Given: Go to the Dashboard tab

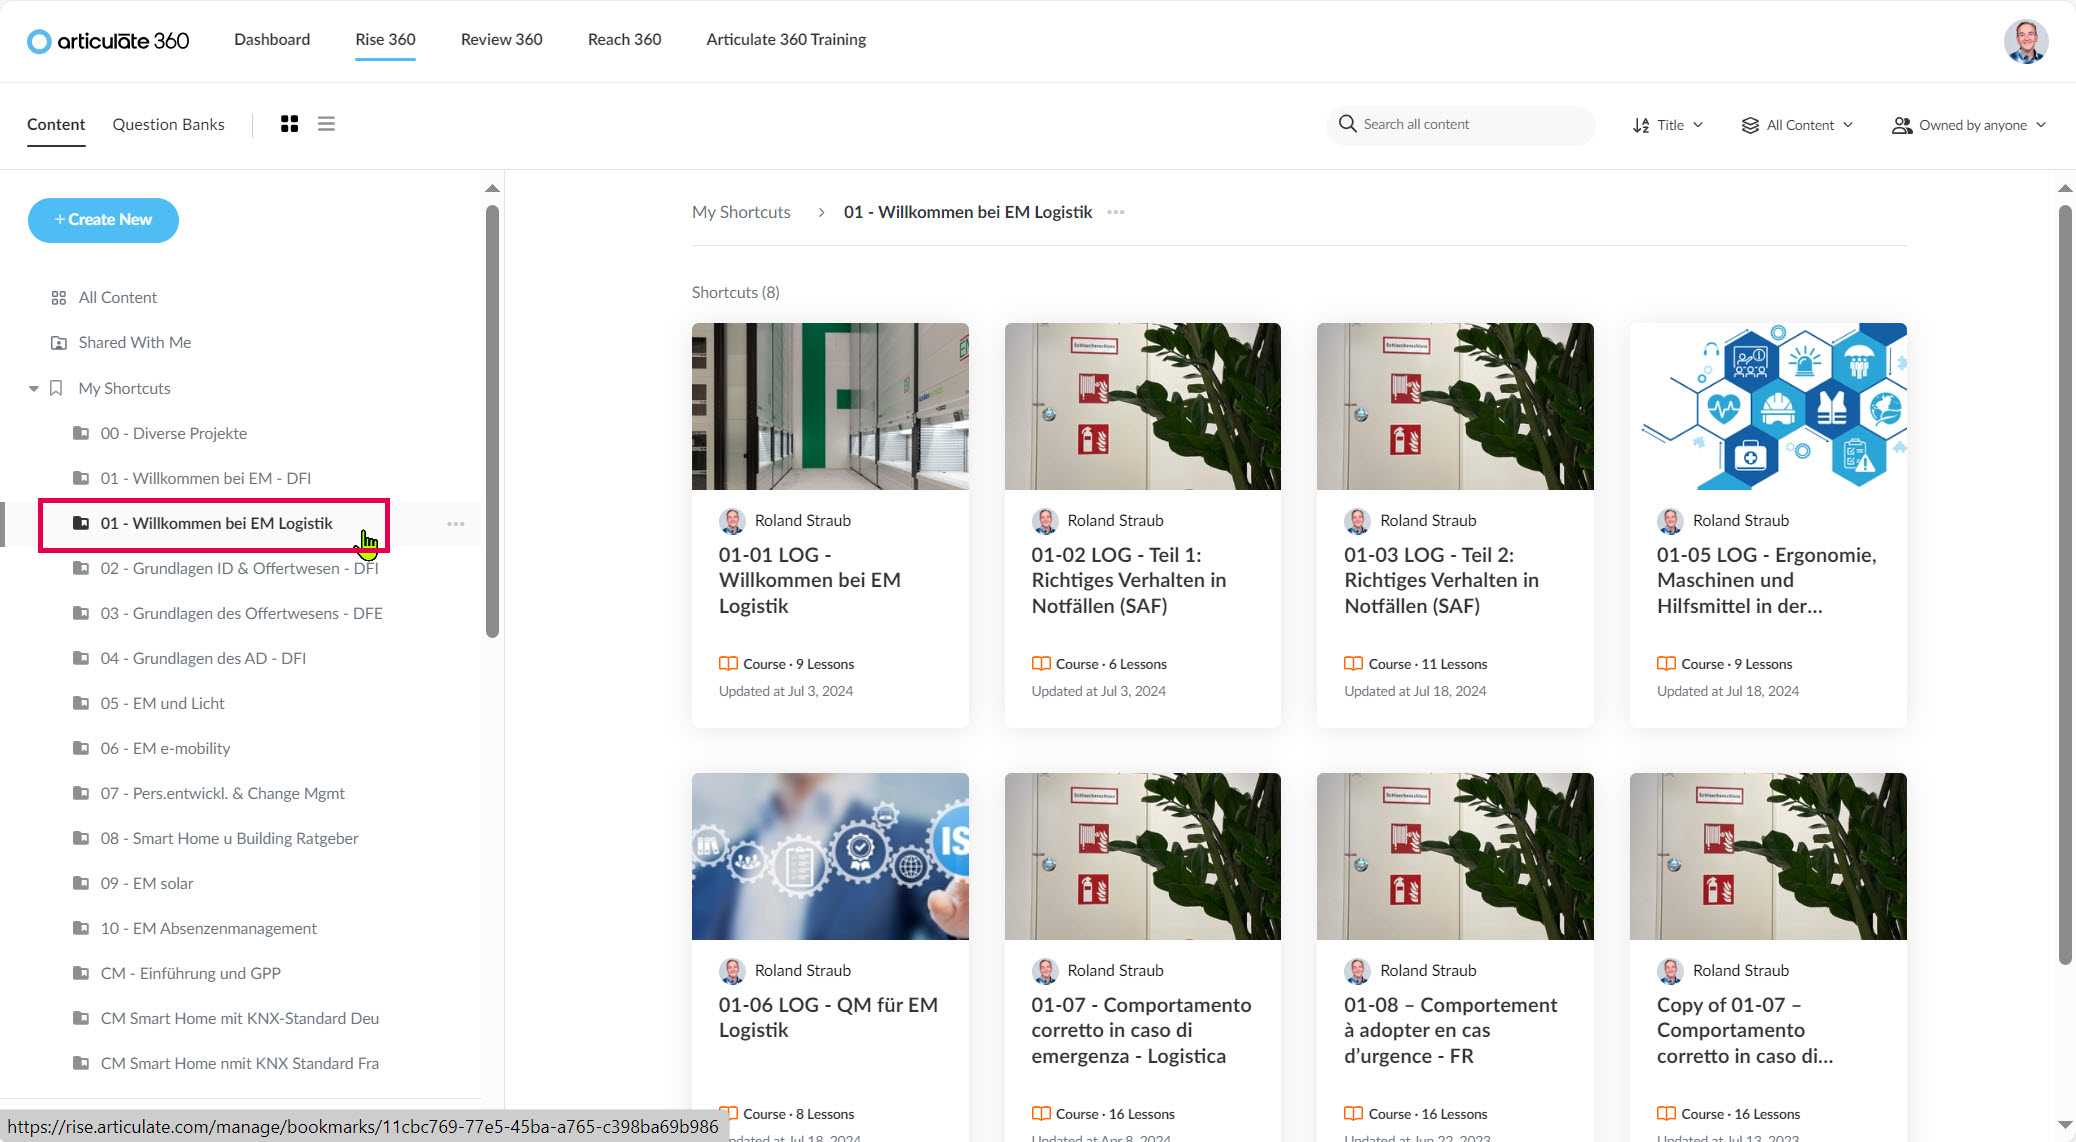Looking at the screenshot, I should 272,40.
